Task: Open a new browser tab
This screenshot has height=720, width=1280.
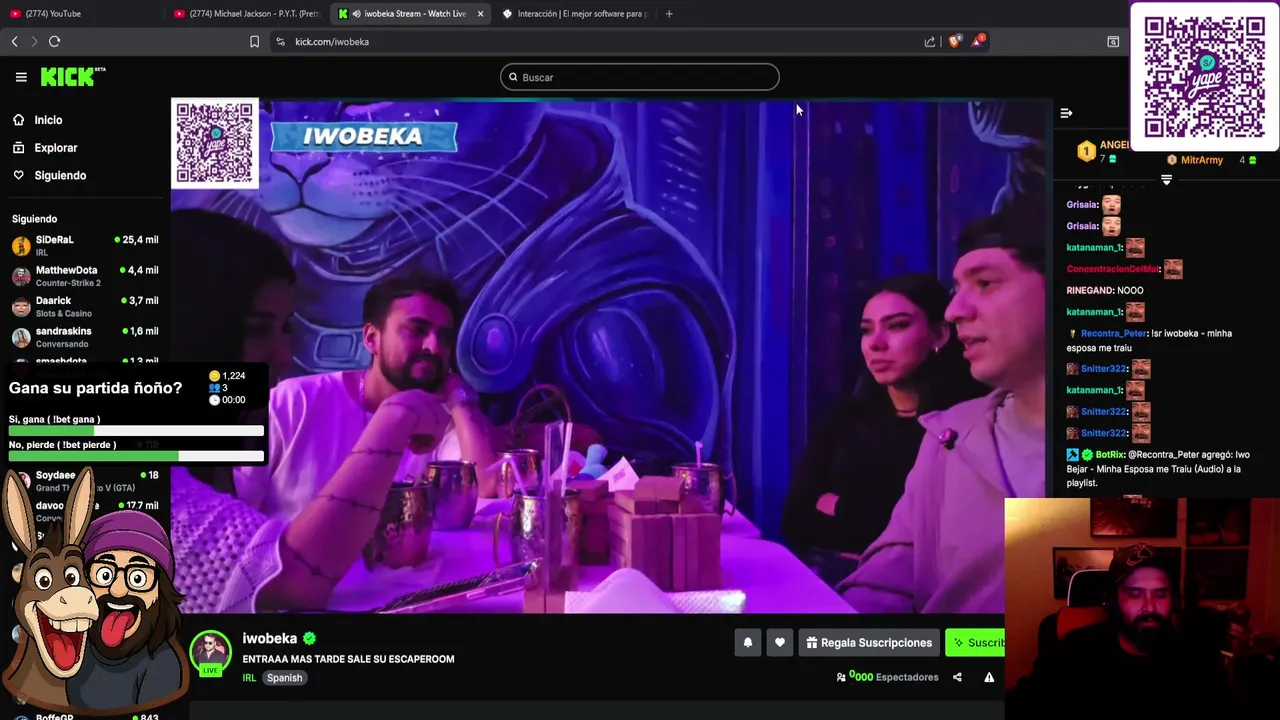Action: (669, 13)
